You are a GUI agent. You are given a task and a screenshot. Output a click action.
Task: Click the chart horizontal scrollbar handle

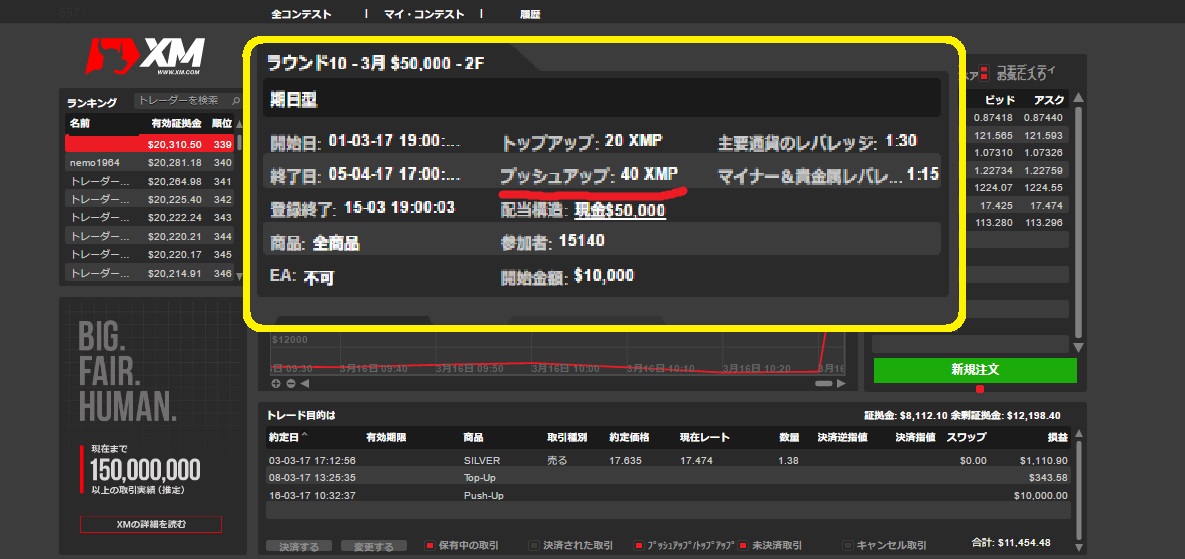coord(823,383)
